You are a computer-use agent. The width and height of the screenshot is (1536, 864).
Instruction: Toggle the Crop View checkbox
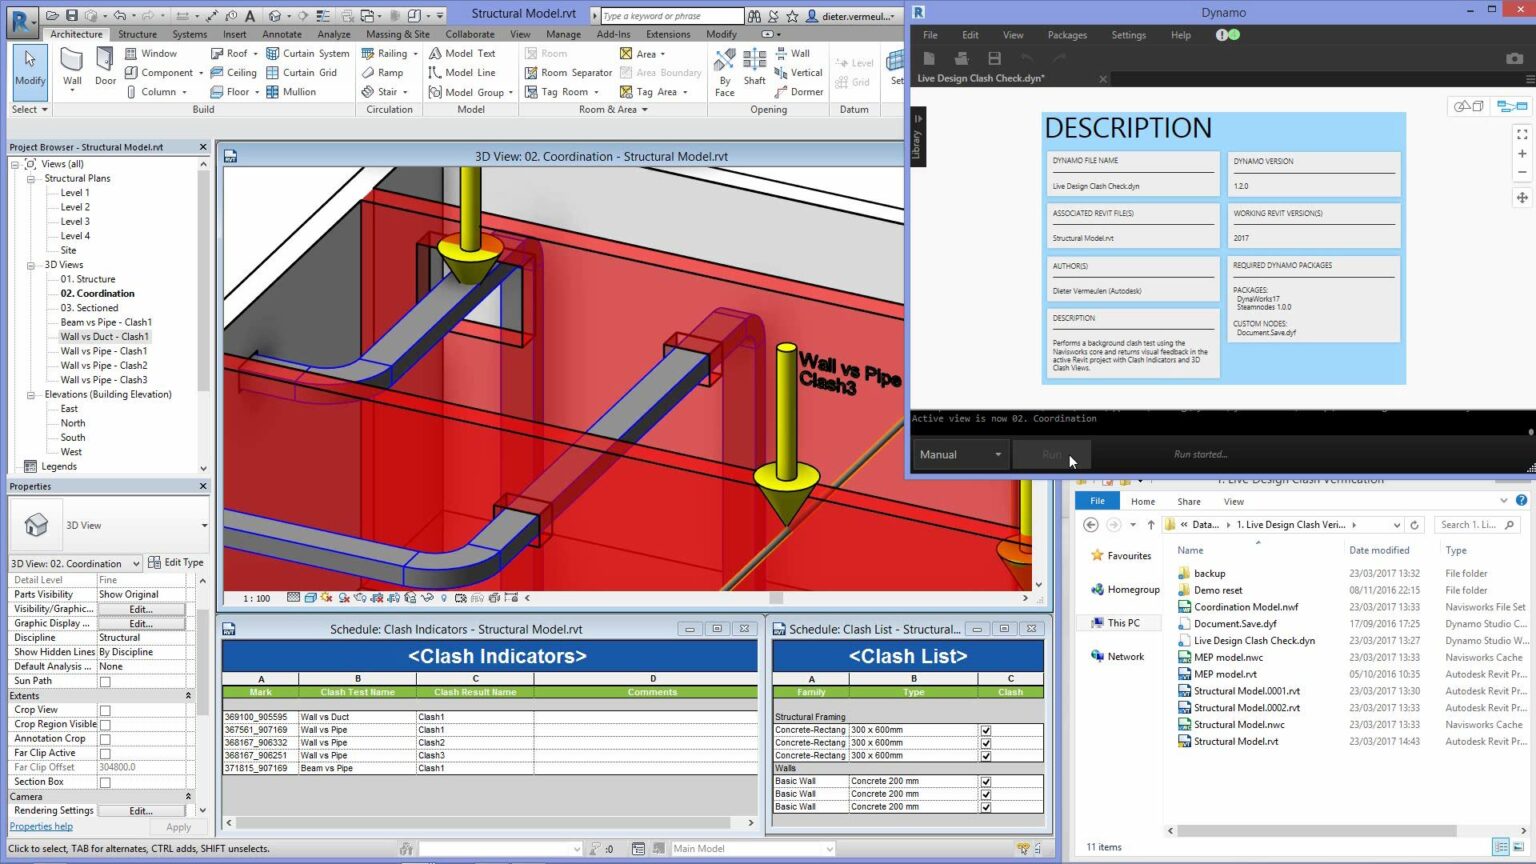[x=104, y=709]
